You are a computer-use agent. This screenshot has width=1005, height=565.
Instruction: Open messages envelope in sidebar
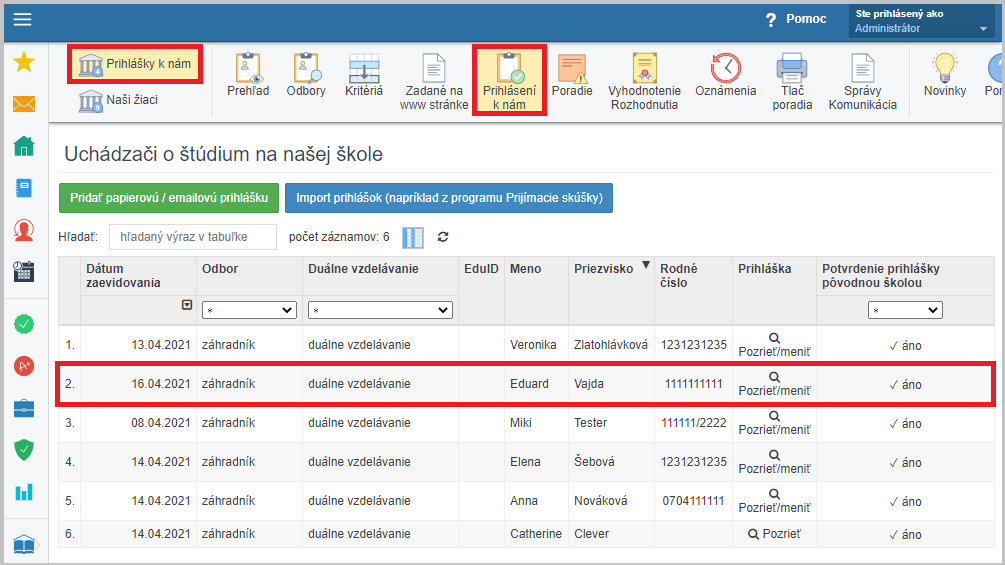[x=24, y=104]
